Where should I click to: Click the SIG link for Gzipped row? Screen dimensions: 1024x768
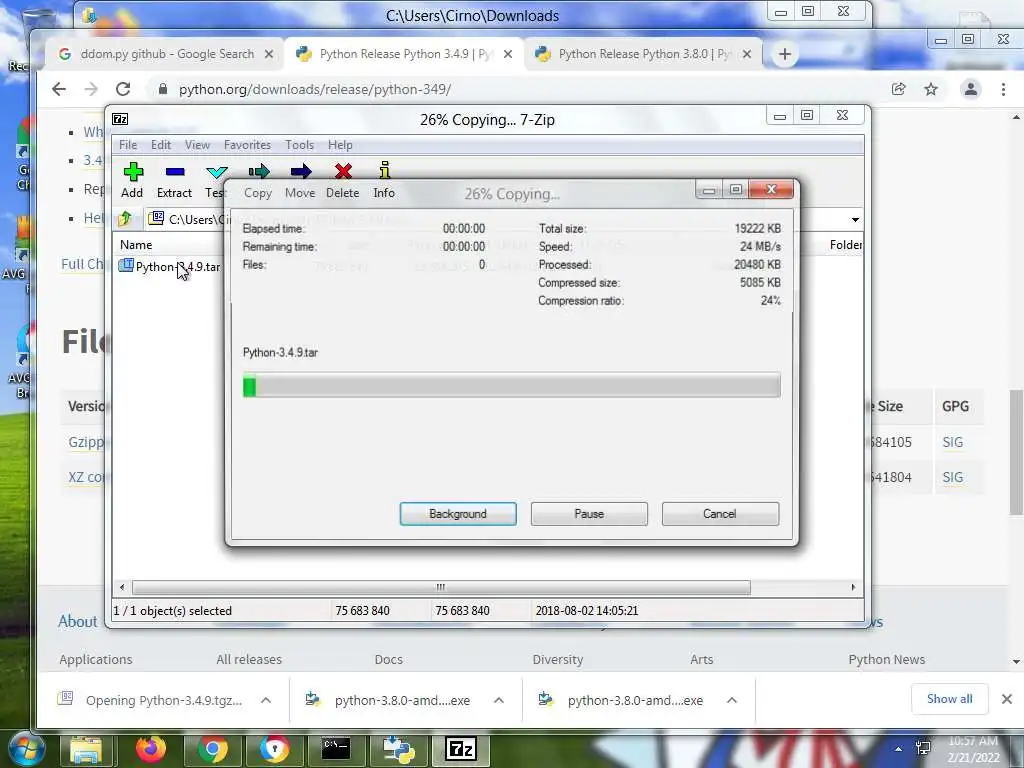pos(952,442)
